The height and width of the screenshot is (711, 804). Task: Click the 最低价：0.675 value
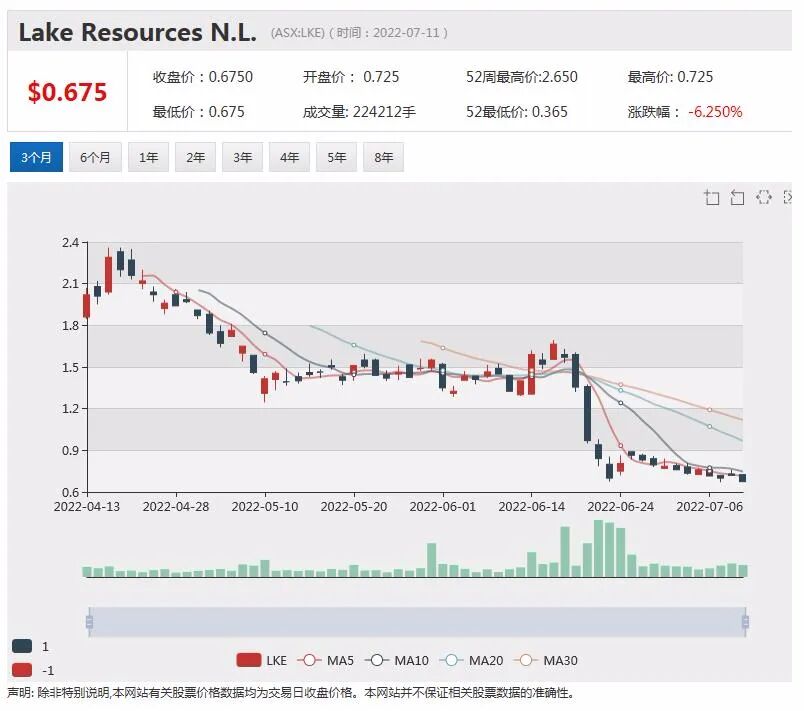pyautogui.click(x=198, y=112)
